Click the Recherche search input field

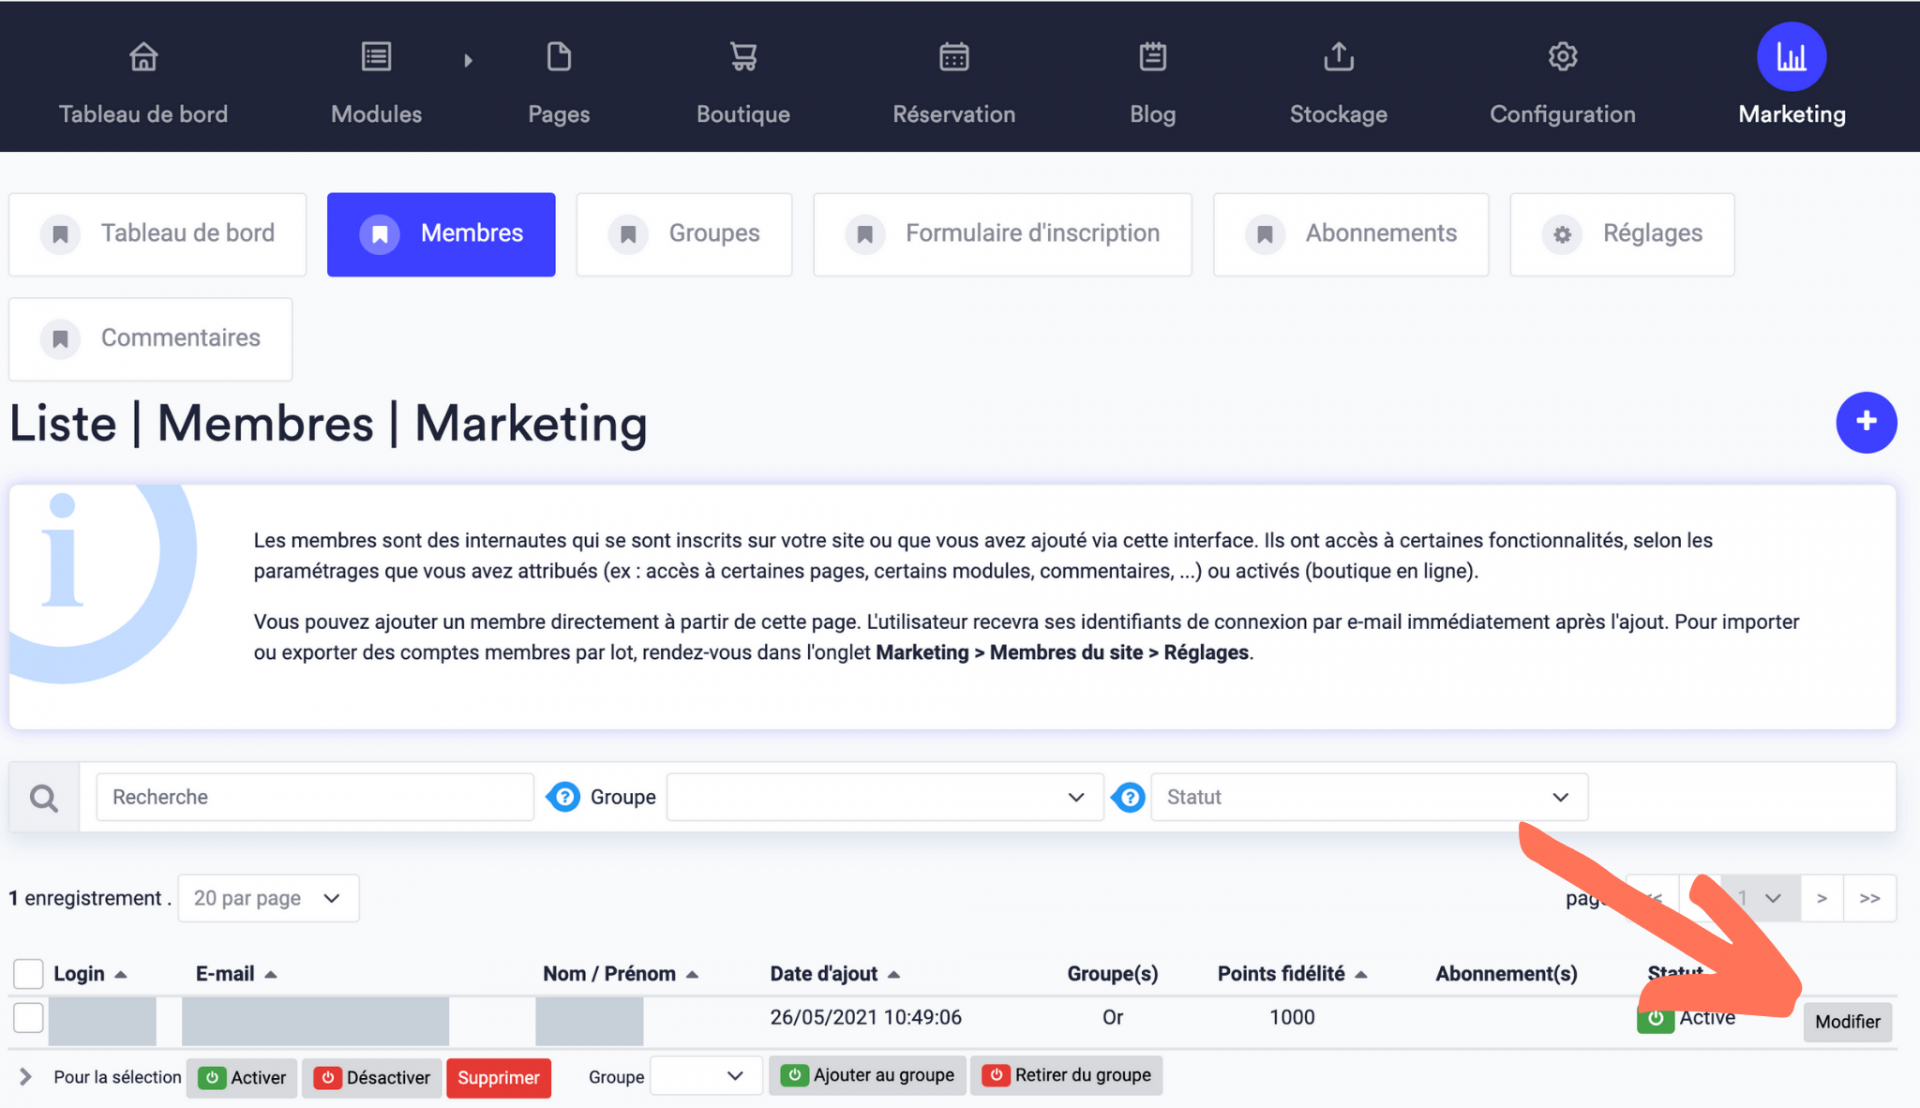click(315, 795)
